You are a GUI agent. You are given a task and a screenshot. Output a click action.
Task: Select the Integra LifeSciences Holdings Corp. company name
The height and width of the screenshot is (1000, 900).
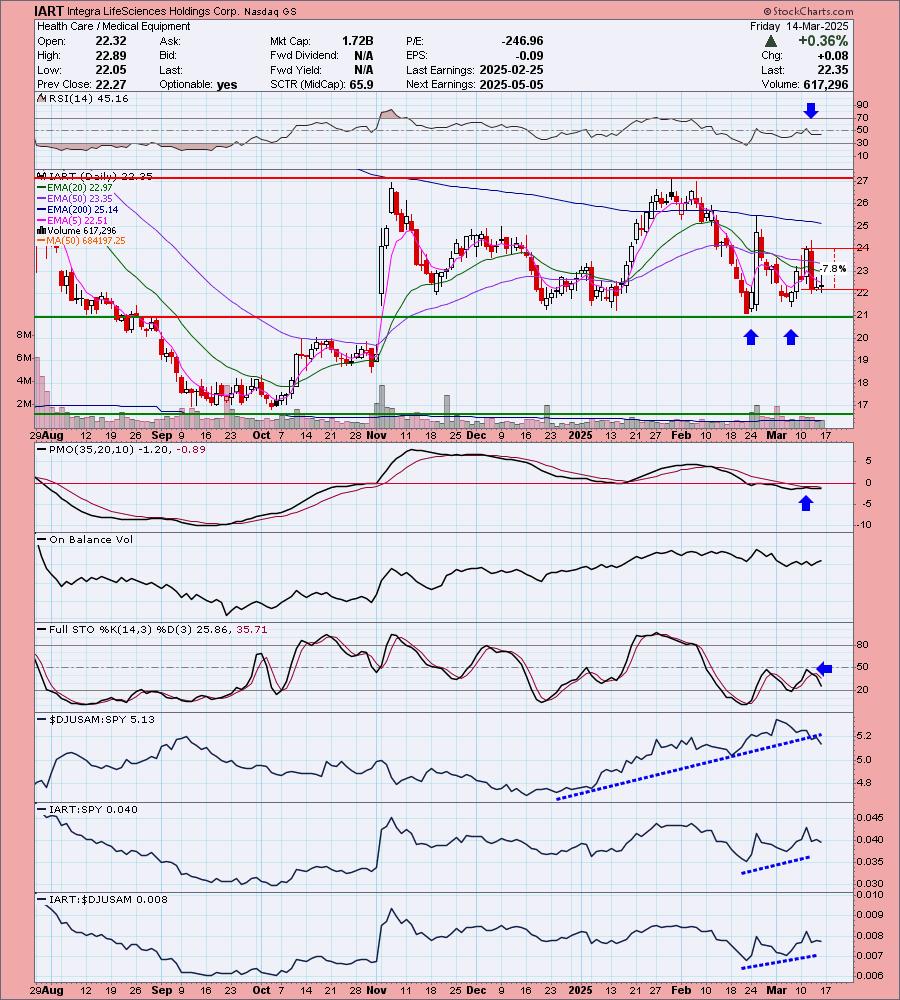[x=154, y=11]
